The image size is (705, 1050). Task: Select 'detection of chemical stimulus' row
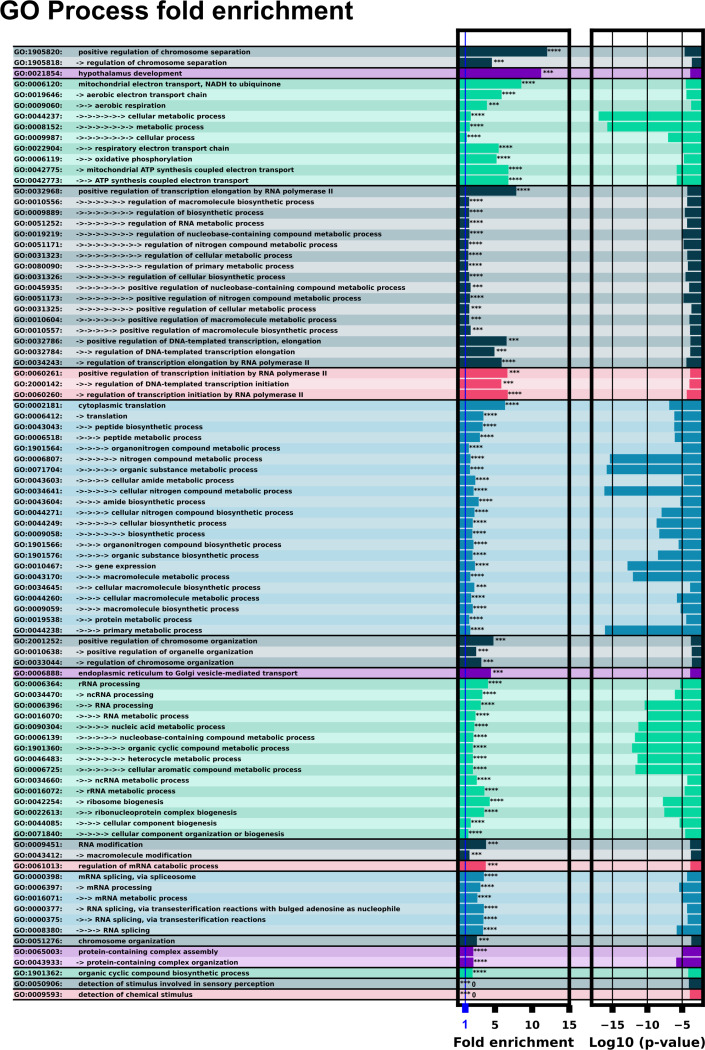click(x=357, y=994)
